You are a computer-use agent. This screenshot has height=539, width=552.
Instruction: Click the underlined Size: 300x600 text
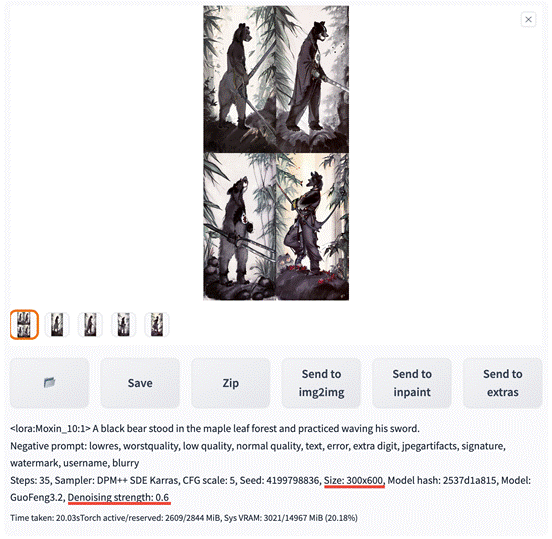(x=353, y=480)
